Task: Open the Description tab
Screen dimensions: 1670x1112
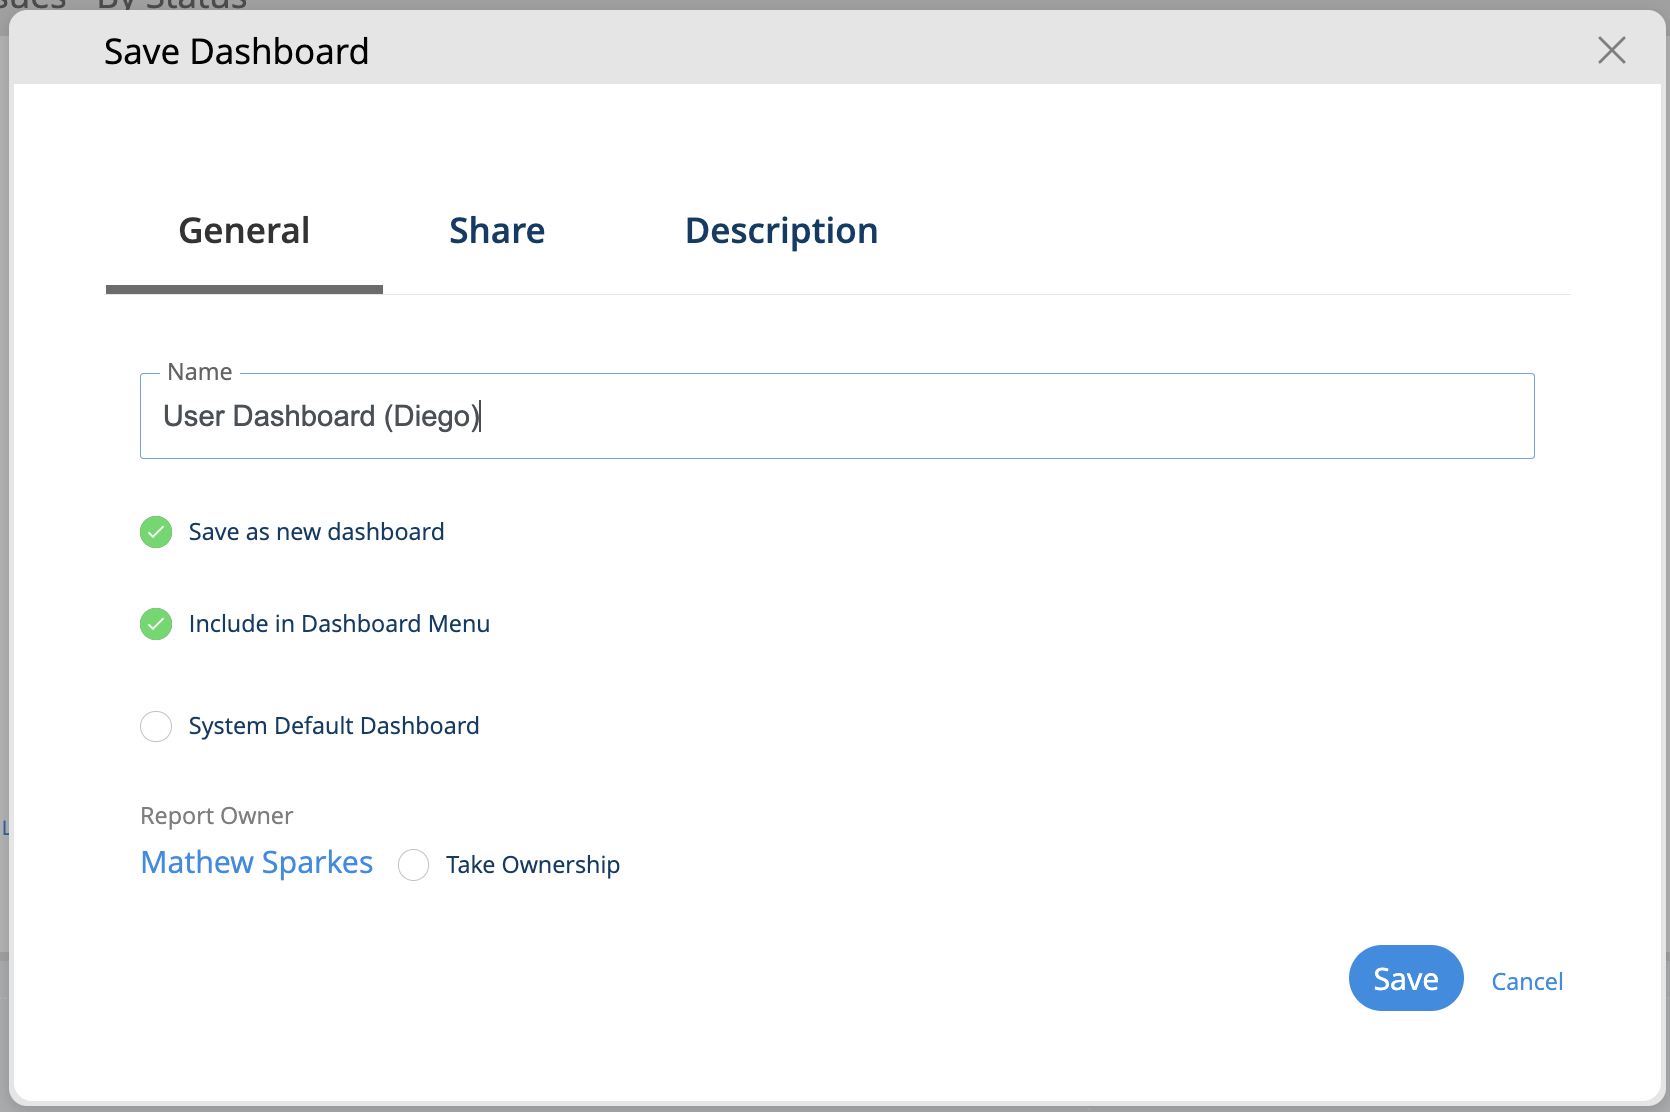Action: 781,230
